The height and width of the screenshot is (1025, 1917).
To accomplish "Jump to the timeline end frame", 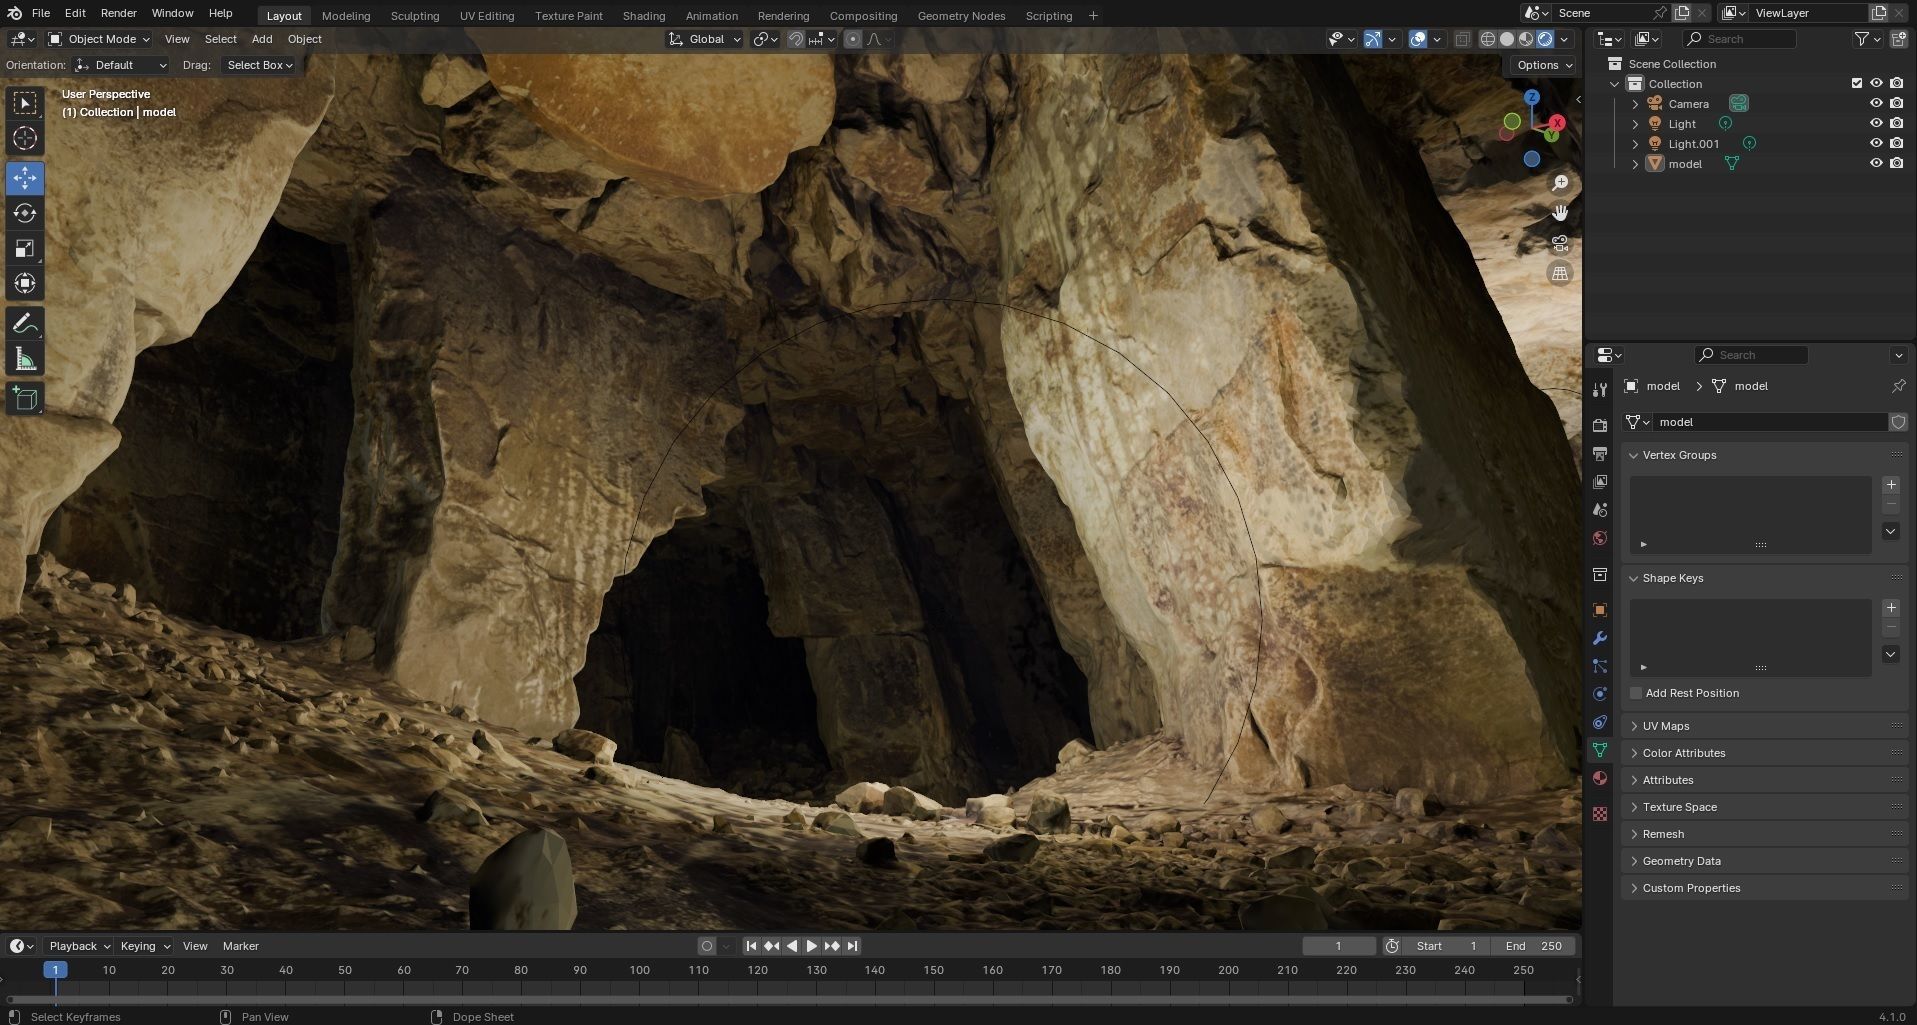I will (x=852, y=946).
